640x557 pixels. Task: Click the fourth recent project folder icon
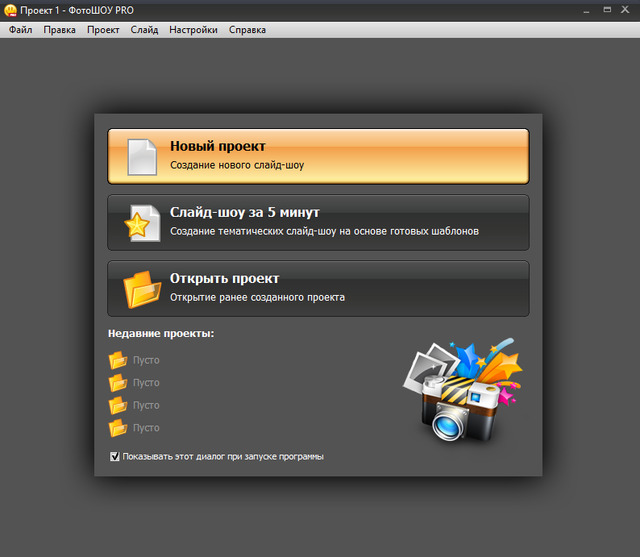coord(118,428)
